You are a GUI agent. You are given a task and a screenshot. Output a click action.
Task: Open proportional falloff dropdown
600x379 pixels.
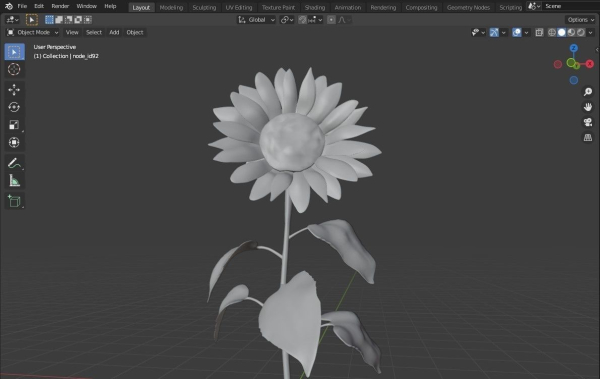[x=344, y=20]
